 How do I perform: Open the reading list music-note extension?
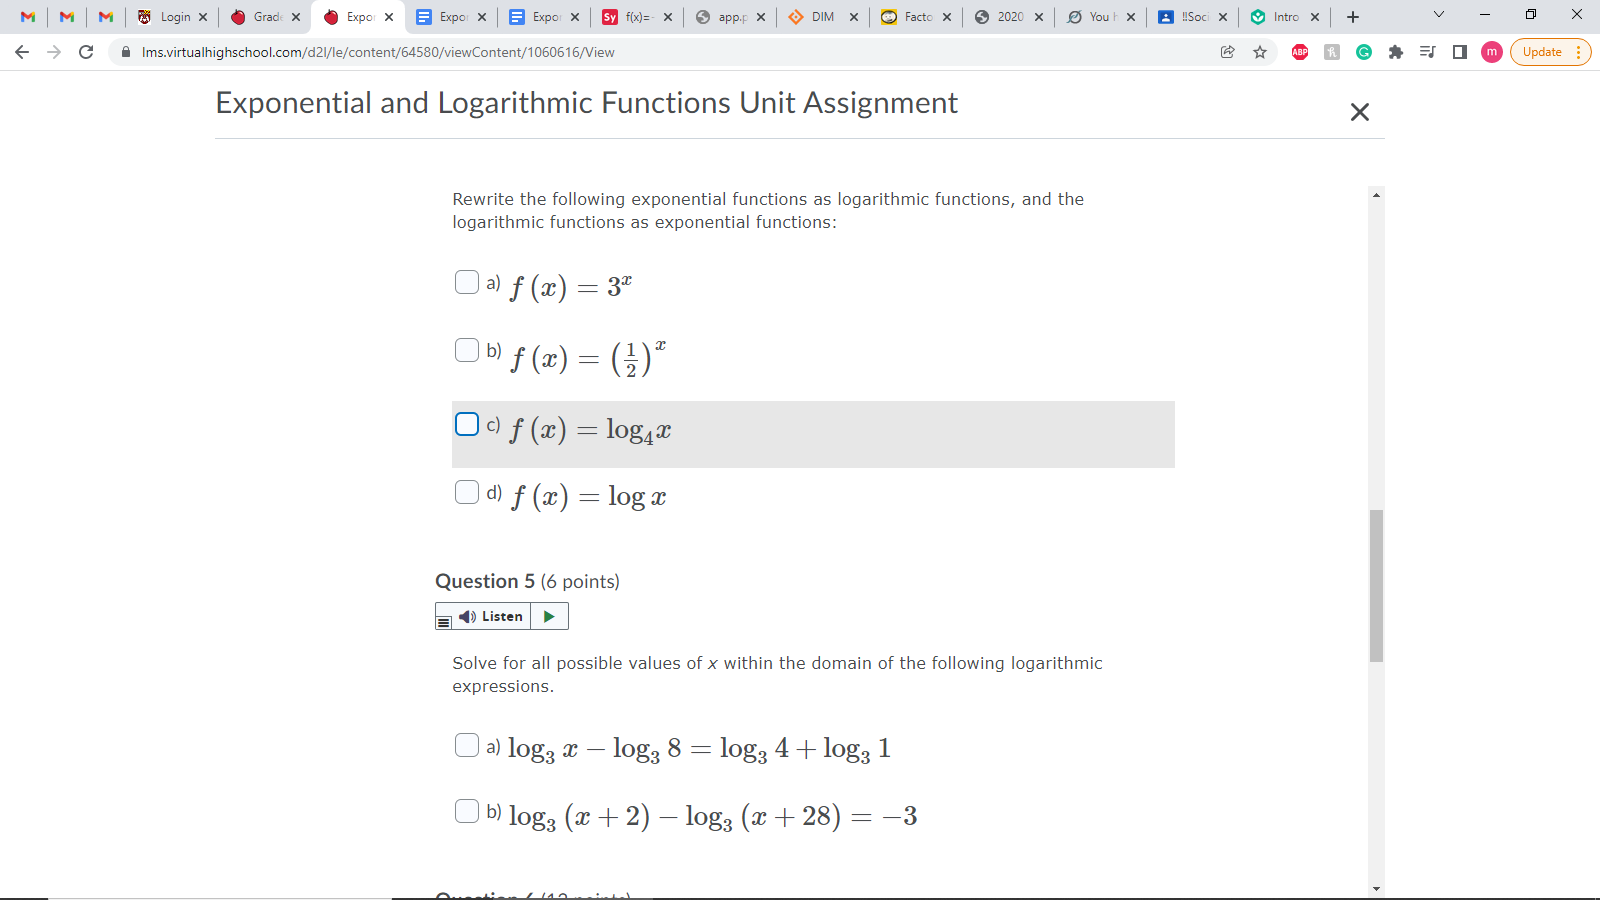tap(1427, 52)
